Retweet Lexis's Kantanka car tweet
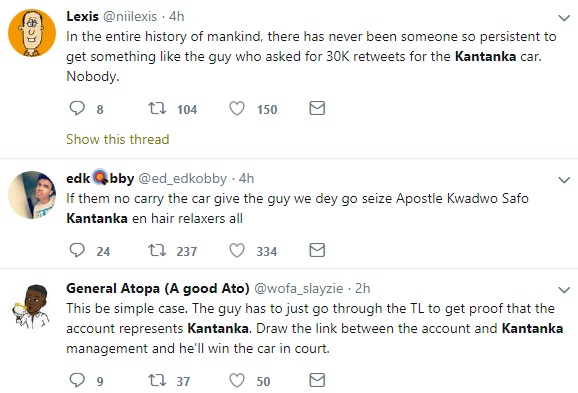The width and height of the screenshot is (578, 393). point(157,108)
